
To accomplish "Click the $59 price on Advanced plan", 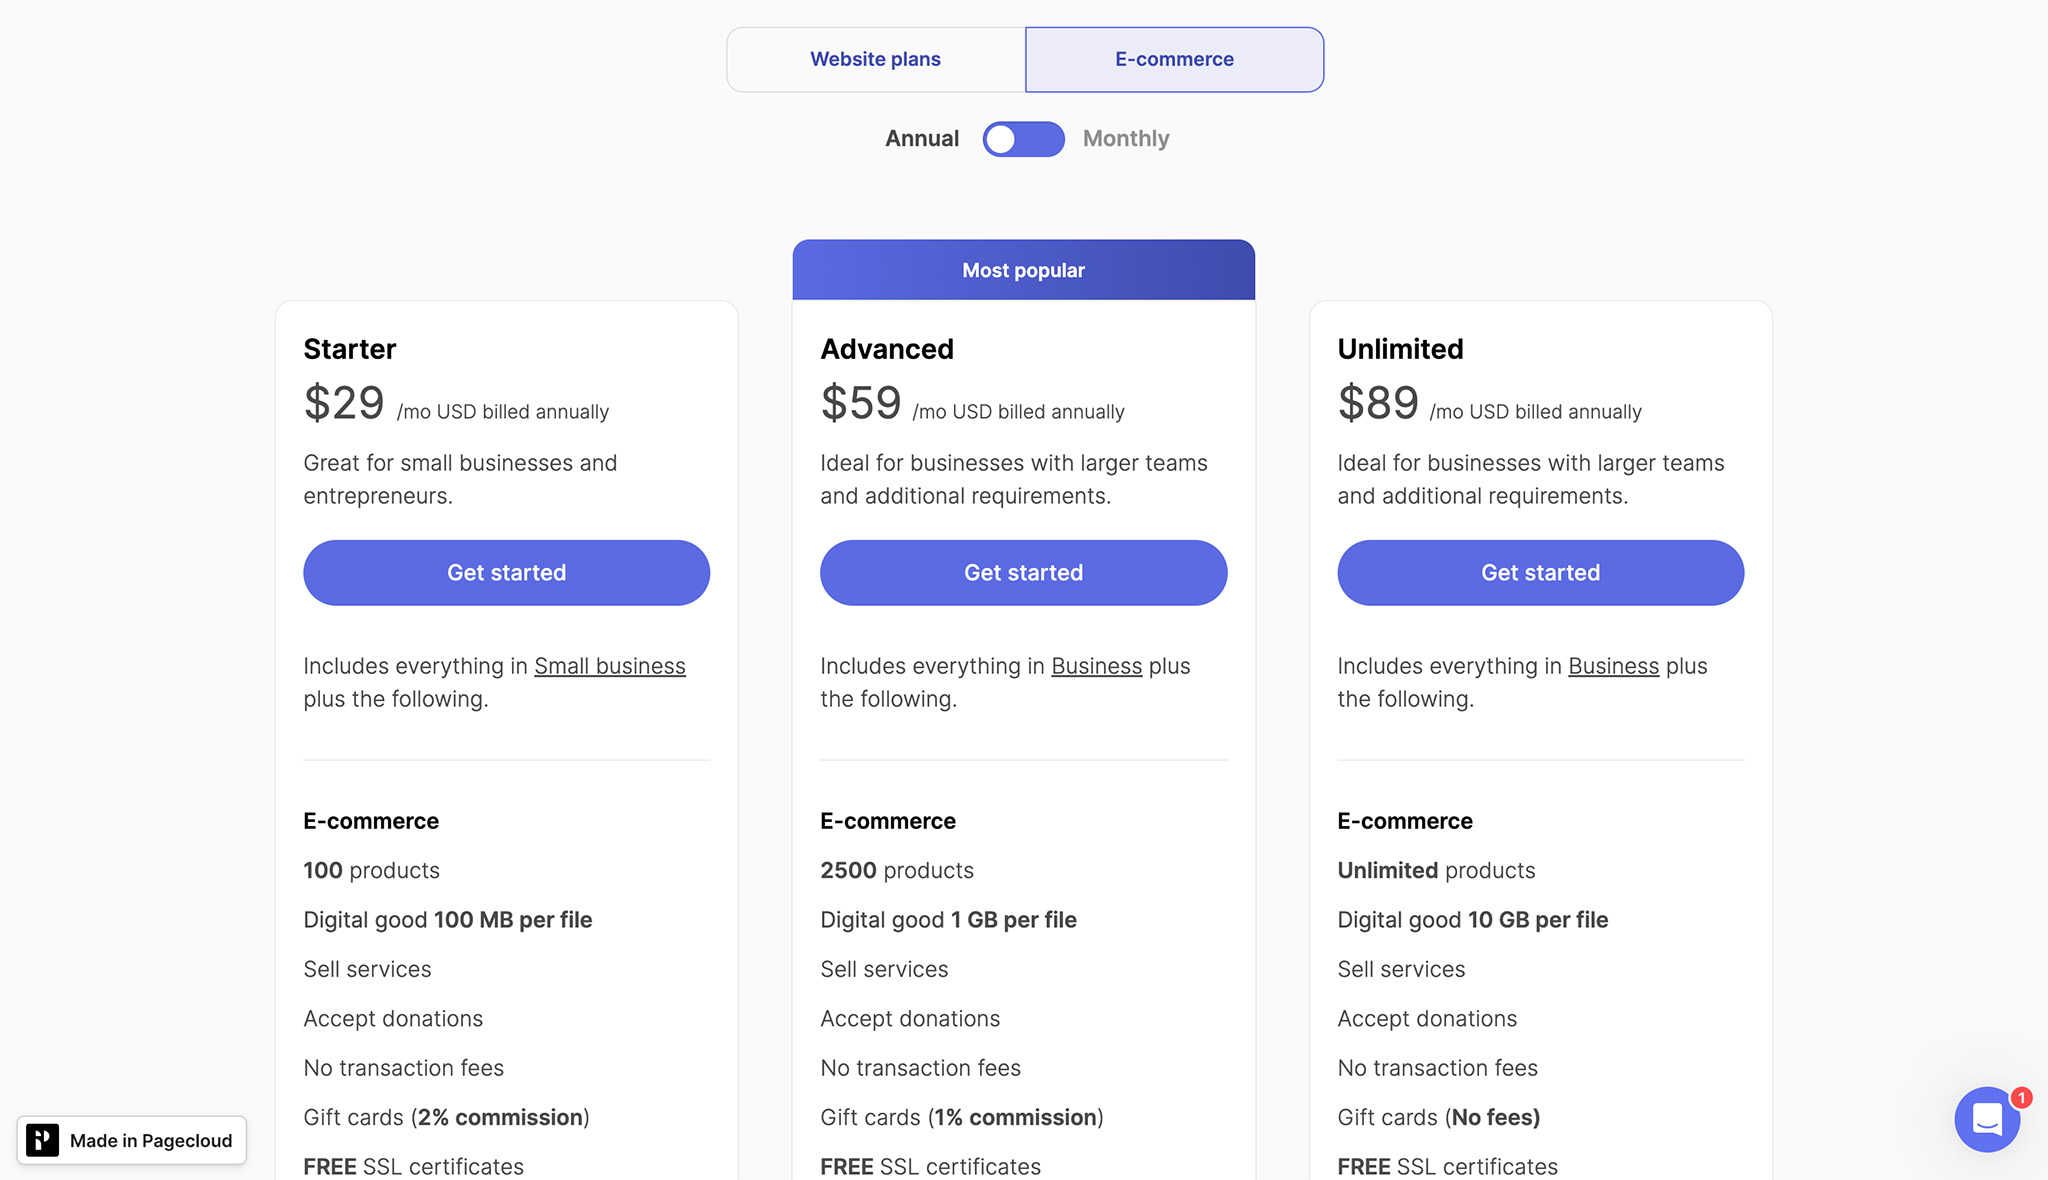I will (860, 402).
